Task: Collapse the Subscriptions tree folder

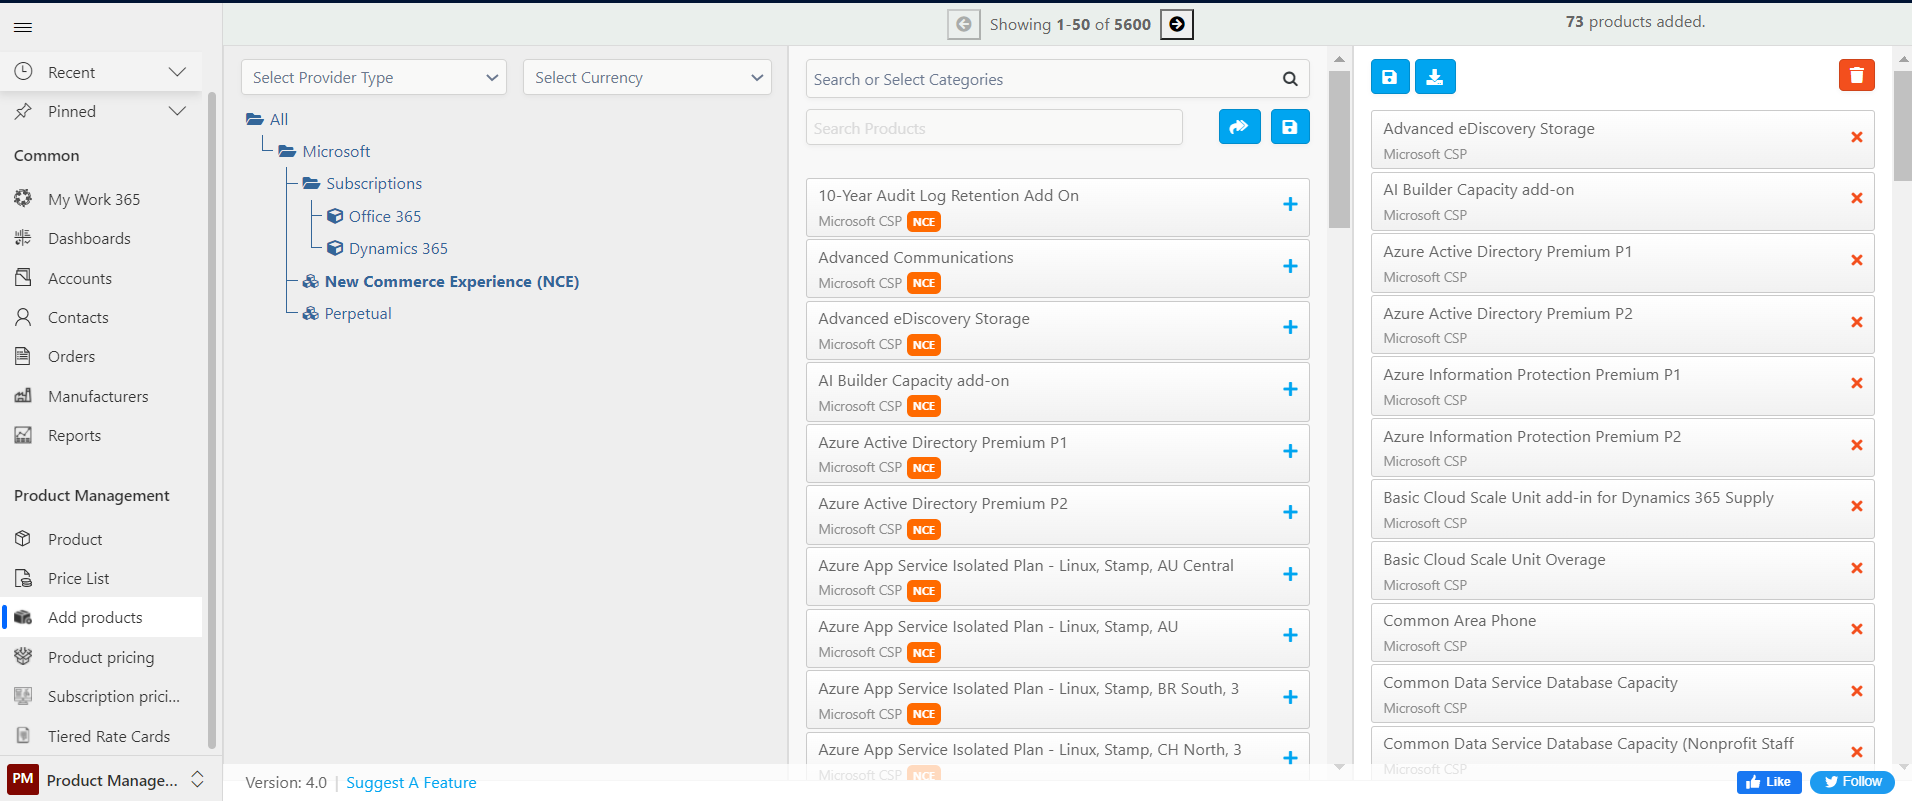Action: click(x=311, y=184)
